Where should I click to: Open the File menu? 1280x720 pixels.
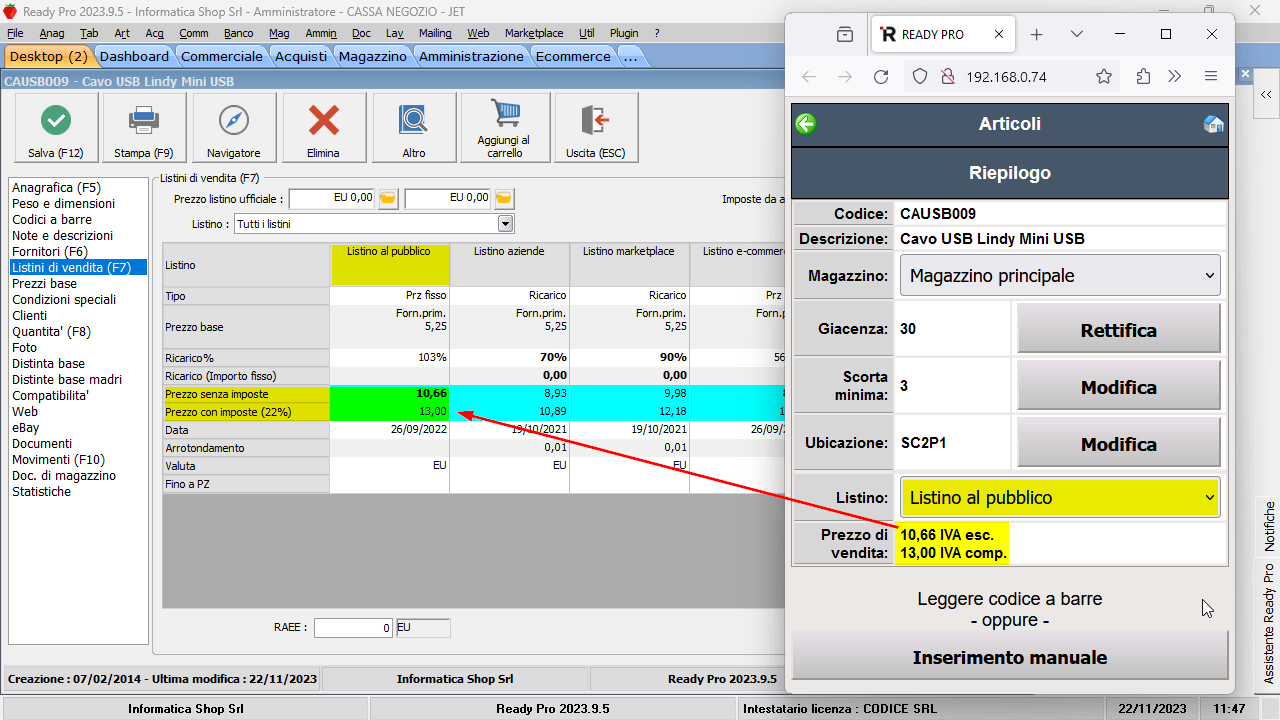point(15,33)
